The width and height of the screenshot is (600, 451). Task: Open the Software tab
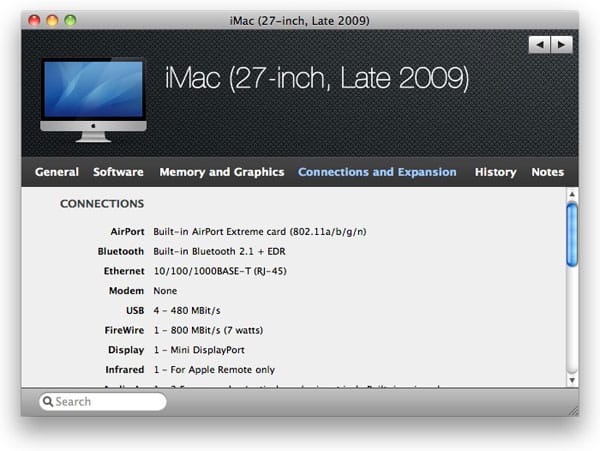[118, 172]
